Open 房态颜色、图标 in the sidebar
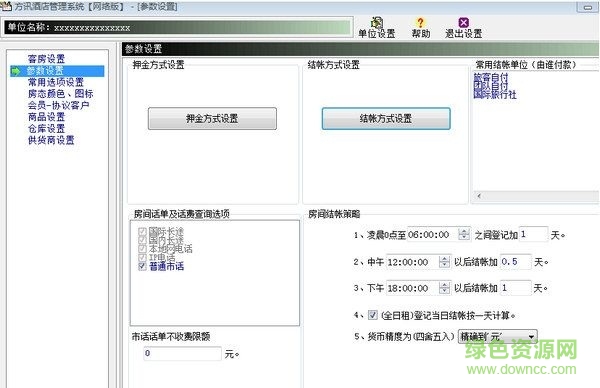Screen dimensions: 600x388 60,94
